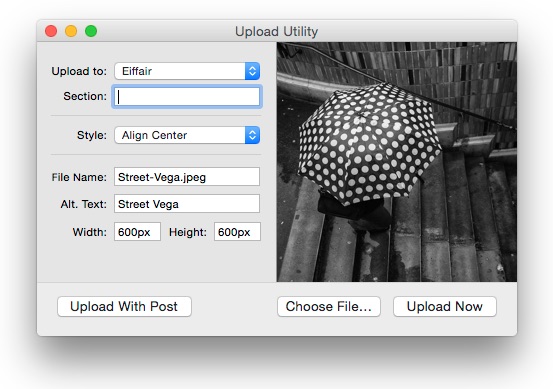Viewport: 553px width, 389px height.
Task: Click the Height: label
Action: click(188, 232)
